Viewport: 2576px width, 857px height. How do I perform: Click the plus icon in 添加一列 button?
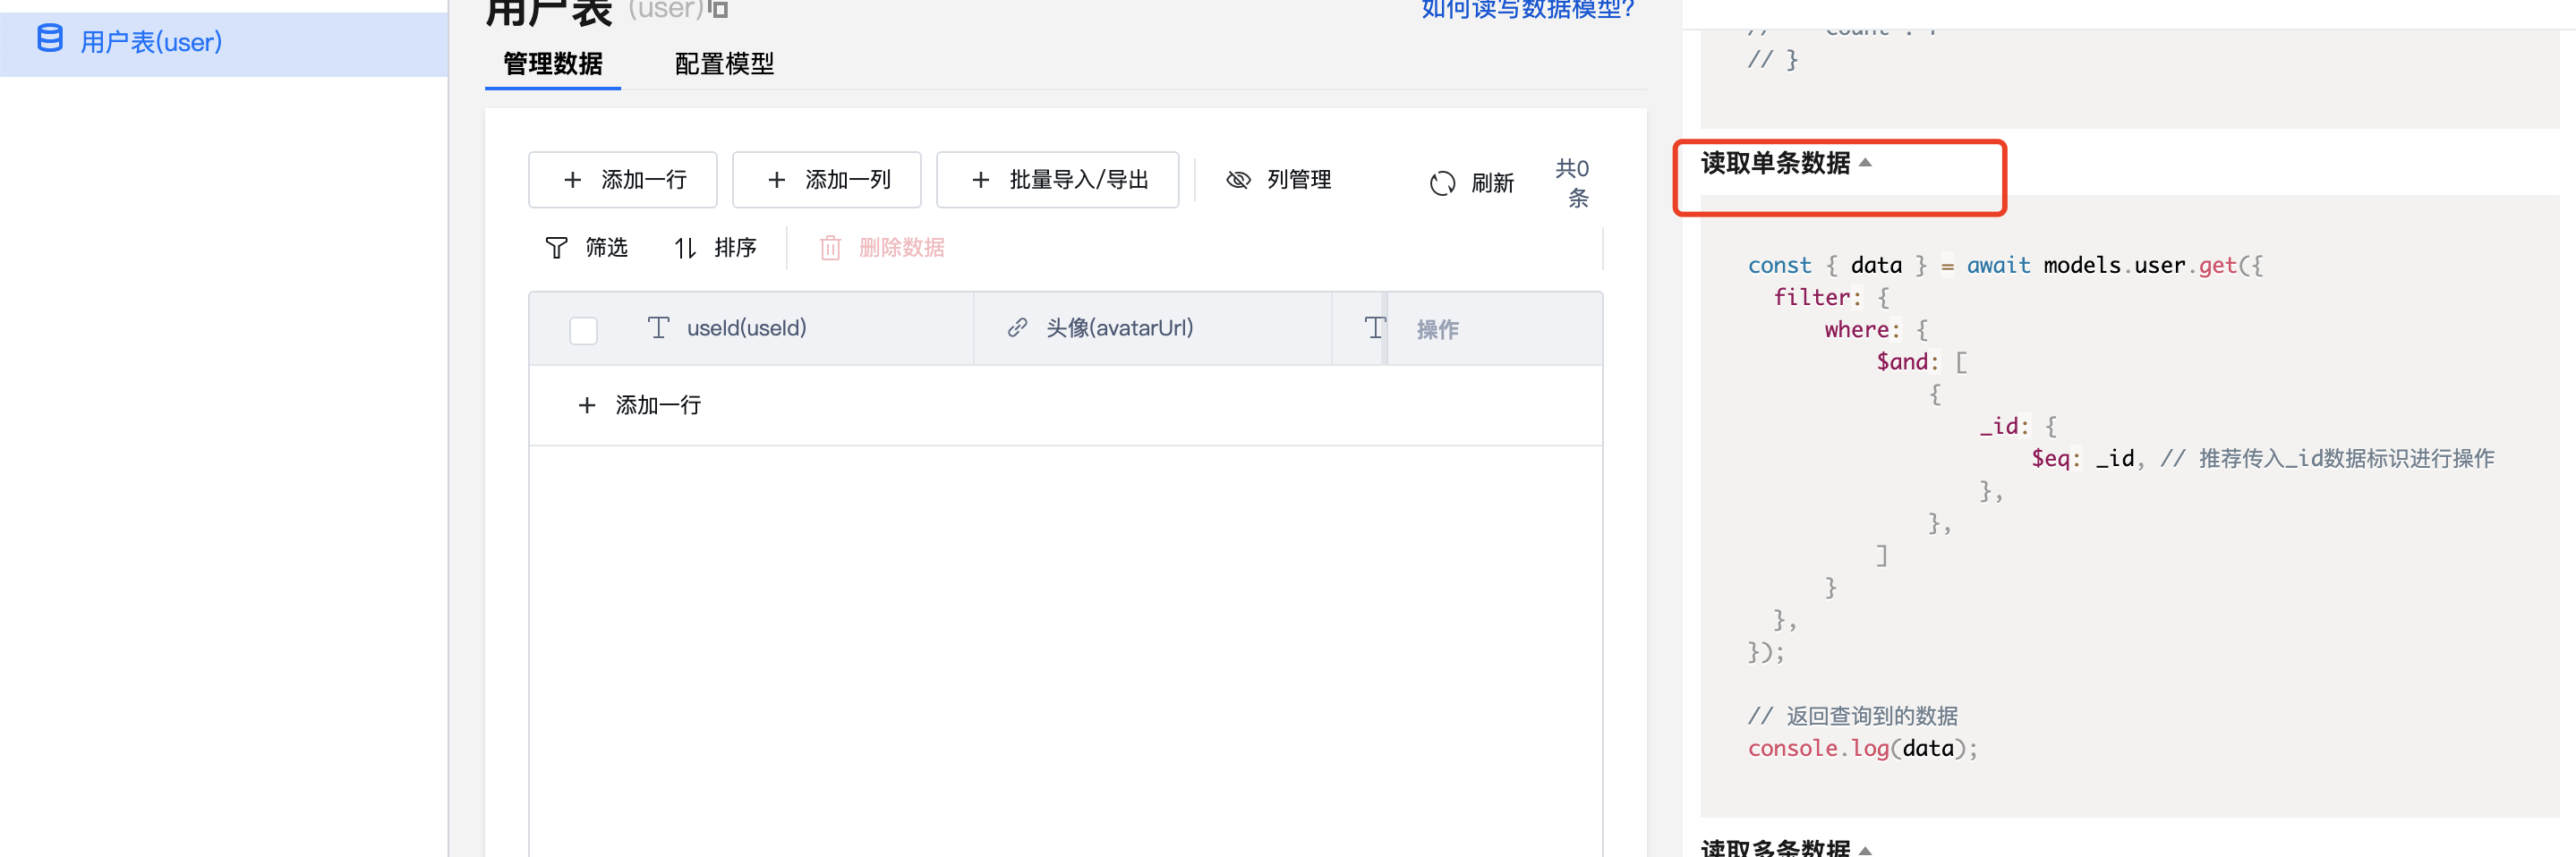pyautogui.click(x=776, y=180)
